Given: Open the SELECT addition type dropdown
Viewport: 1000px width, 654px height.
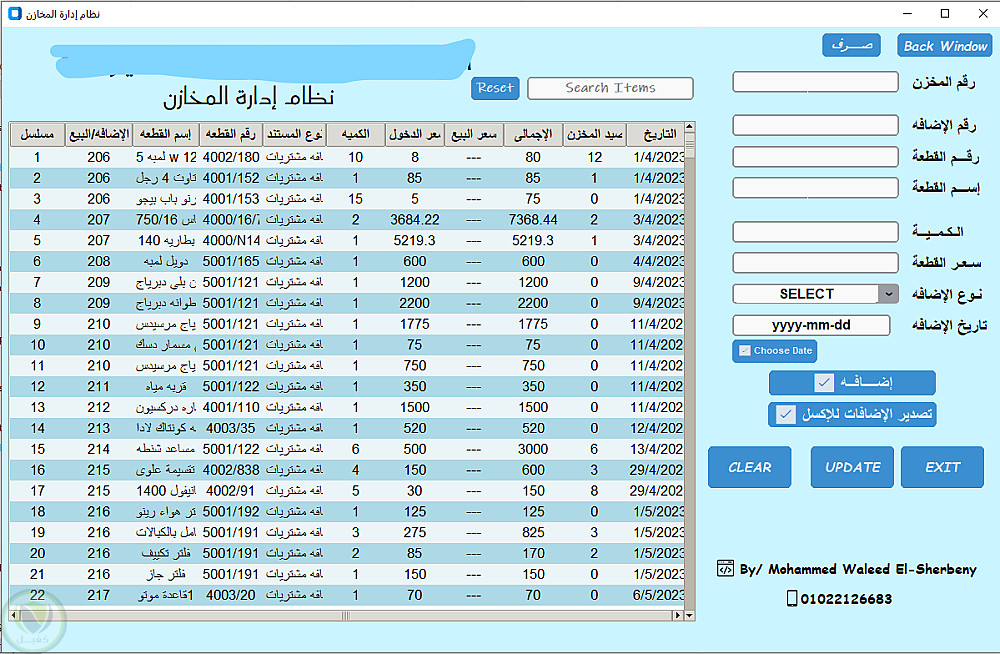Looking at the screenshot, I should click(815, 294).
